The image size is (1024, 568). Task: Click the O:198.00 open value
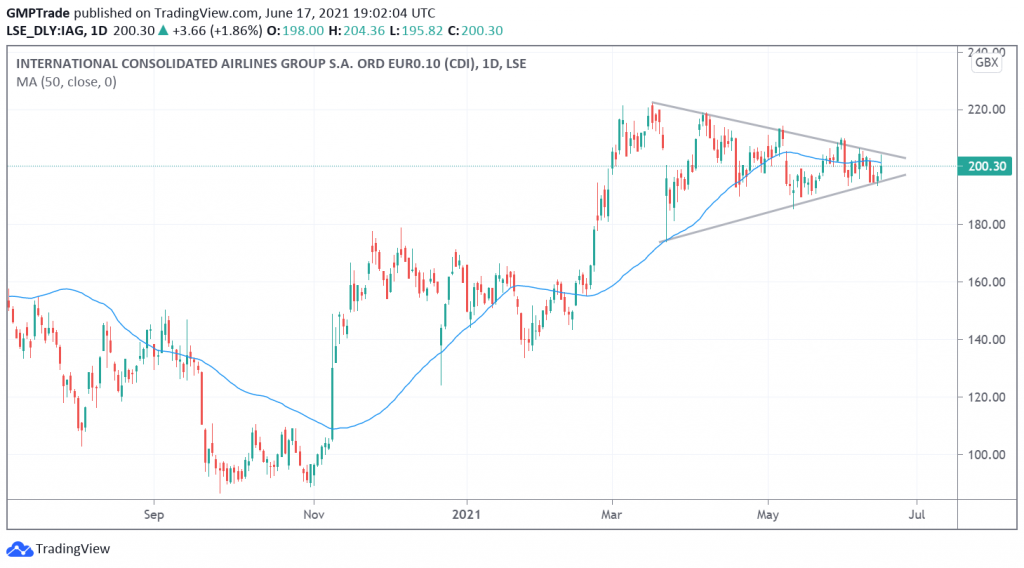point(295,31)
